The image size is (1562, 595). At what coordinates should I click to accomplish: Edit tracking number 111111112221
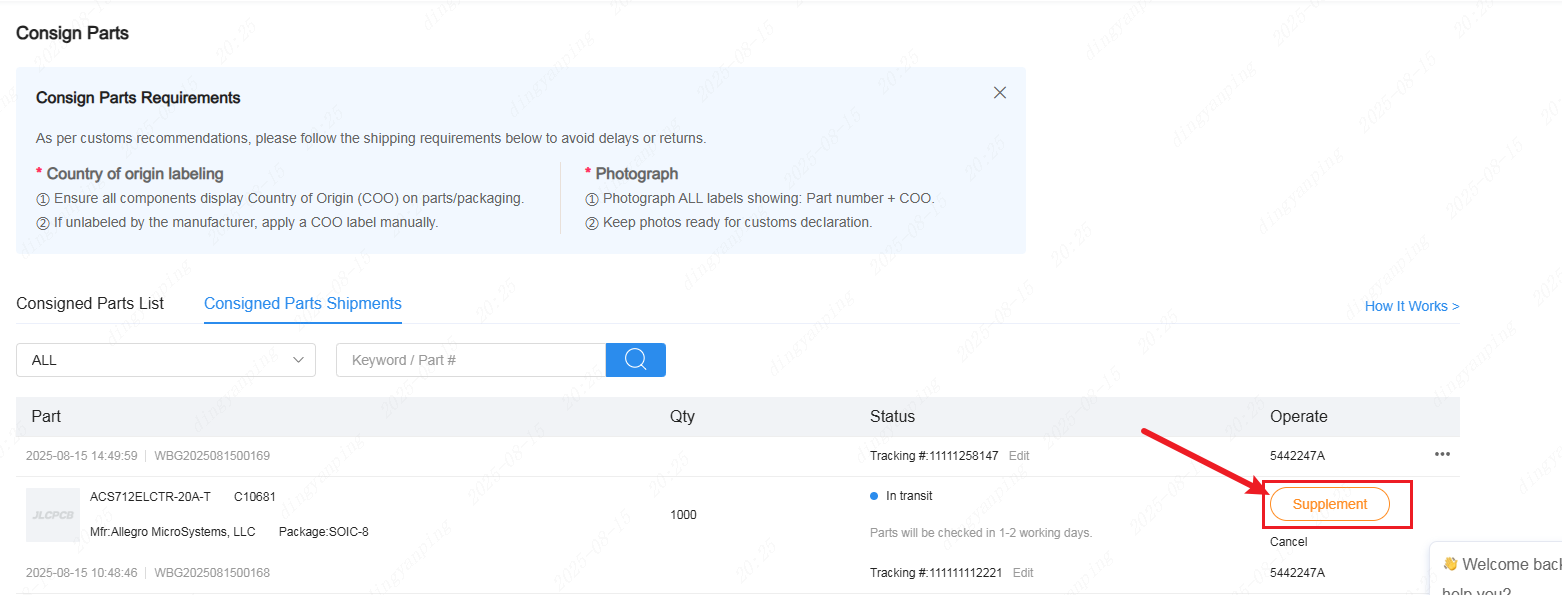point(1023,573)
